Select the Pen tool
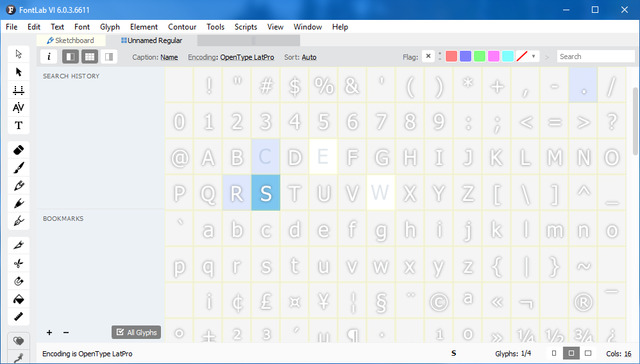The image size is (640, 364). [18, 186]
